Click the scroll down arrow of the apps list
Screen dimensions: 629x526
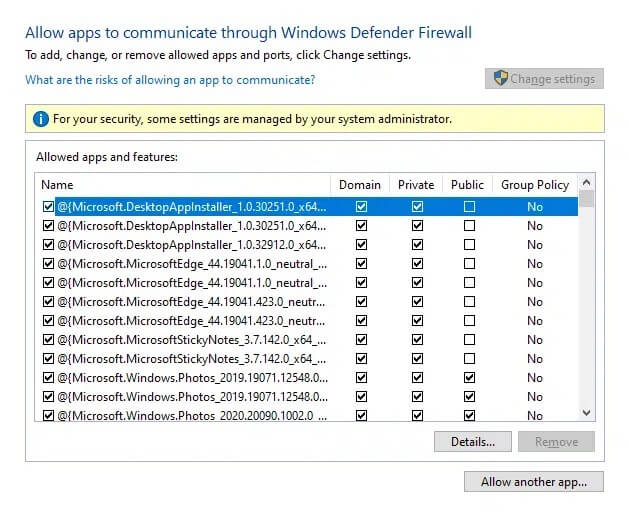click(x=586, y=412)
